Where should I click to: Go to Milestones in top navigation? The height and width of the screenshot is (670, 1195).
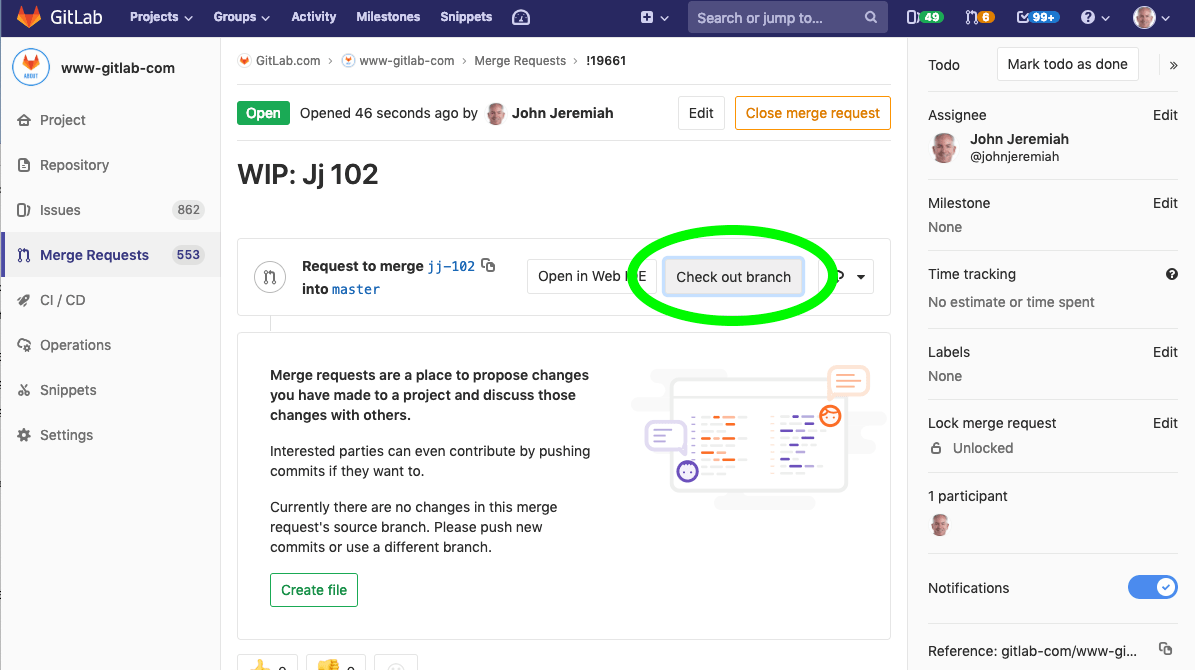pos(388,17)
